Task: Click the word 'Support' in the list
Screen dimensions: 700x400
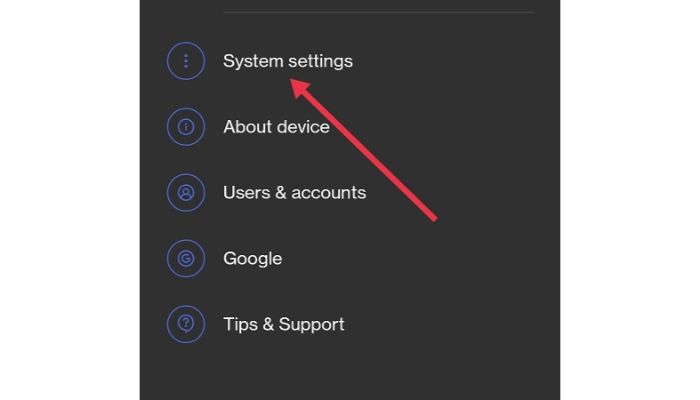Action: (x=311, y=325)
